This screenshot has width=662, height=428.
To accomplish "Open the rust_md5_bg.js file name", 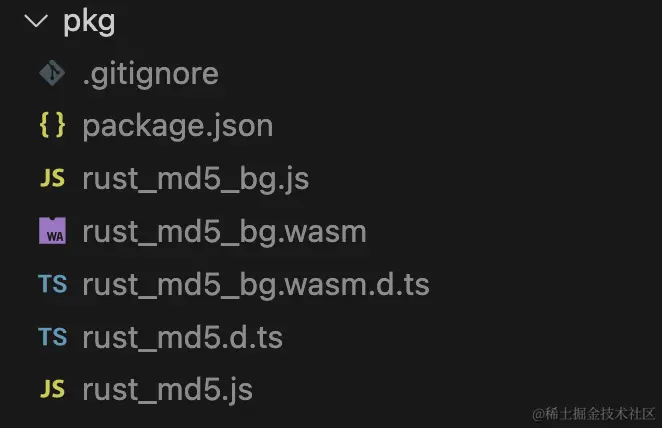I will point(195,179).
